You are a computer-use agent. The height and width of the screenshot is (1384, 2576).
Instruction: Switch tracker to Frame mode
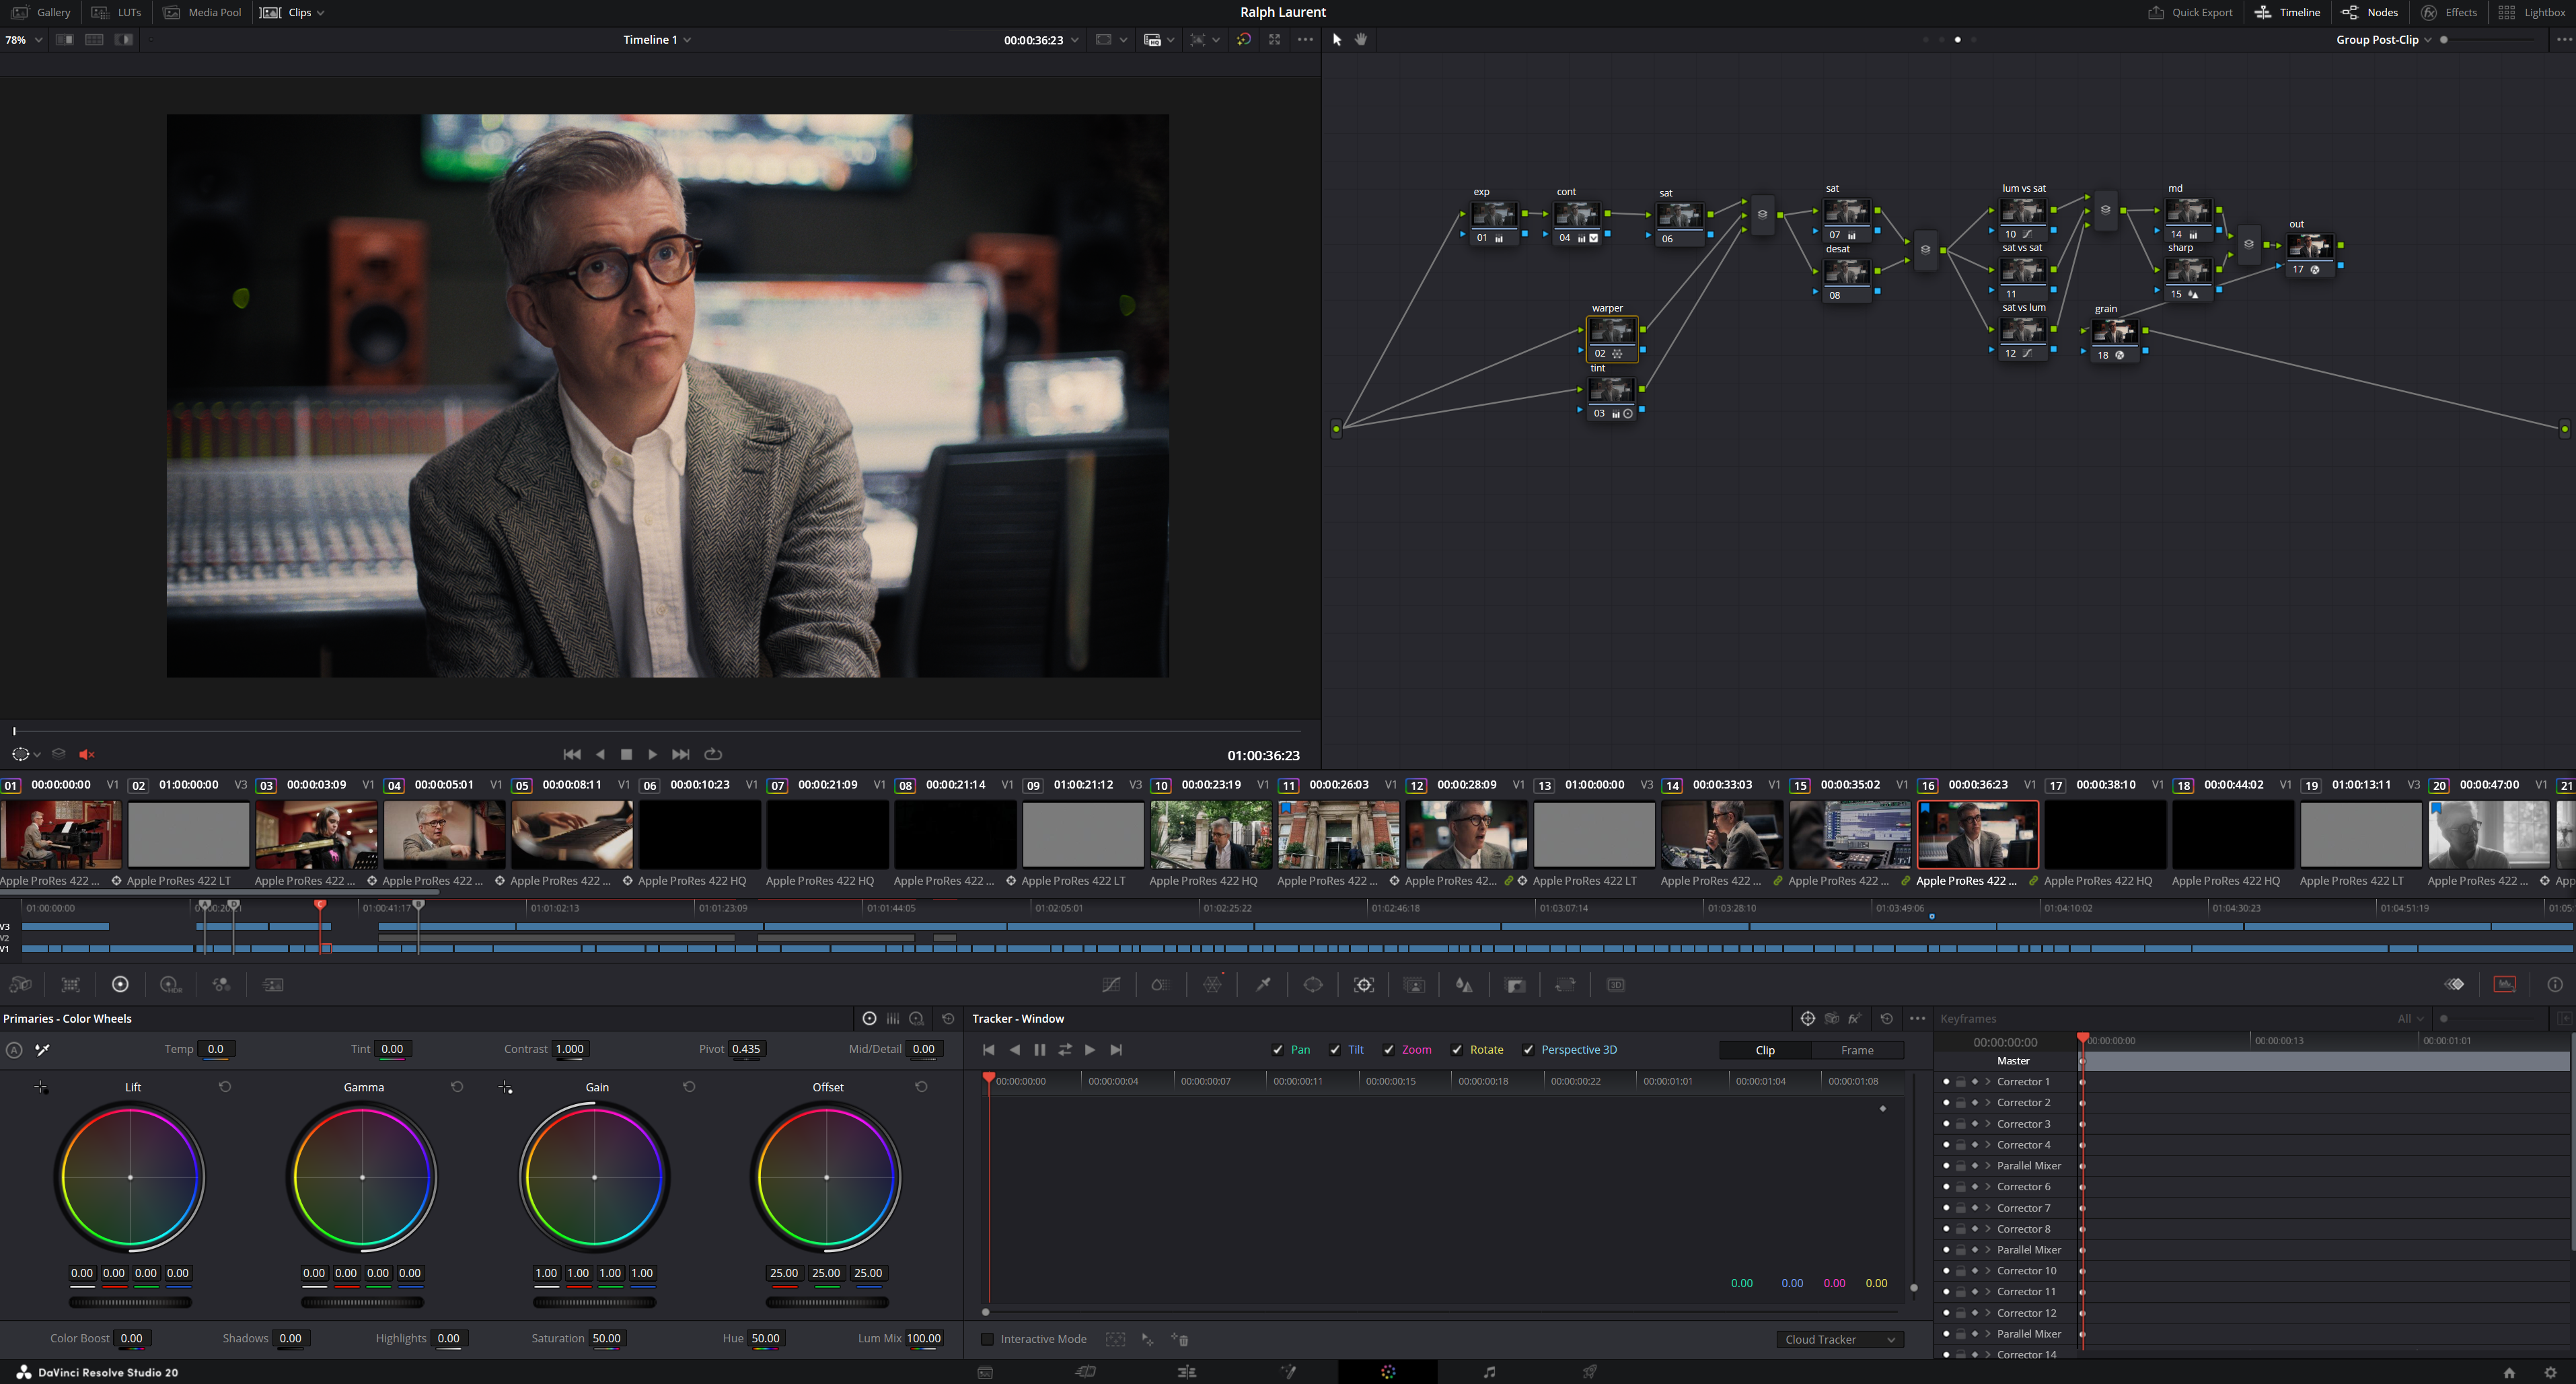point(1858,1050)
